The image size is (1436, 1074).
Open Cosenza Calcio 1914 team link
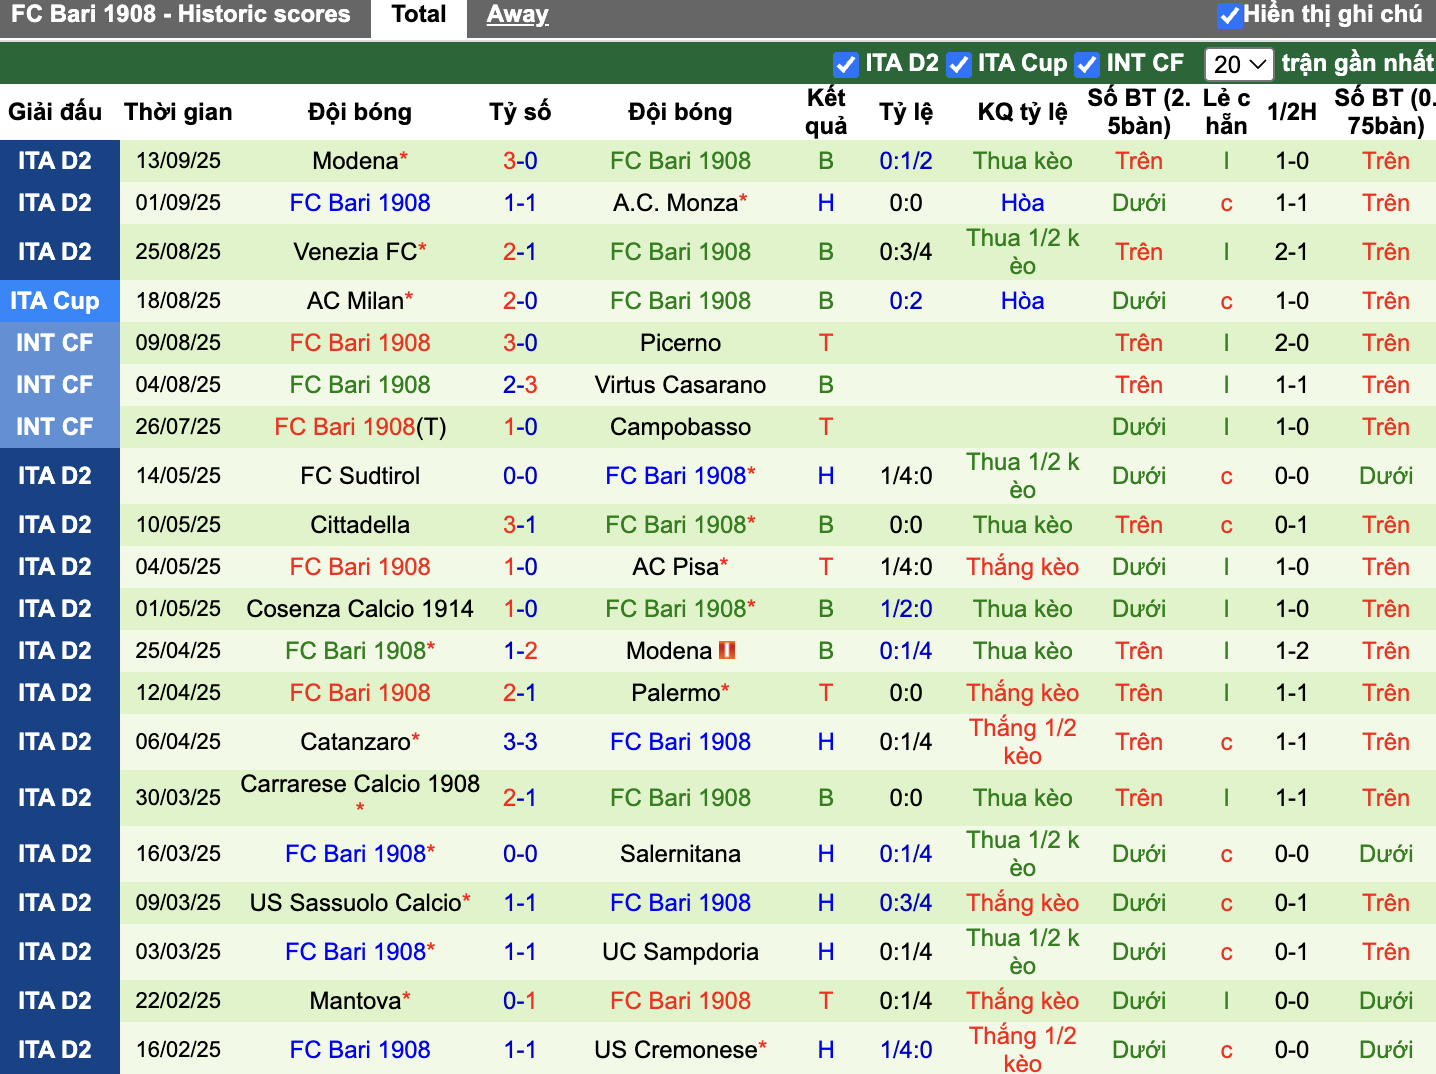(x=360, y=609)
